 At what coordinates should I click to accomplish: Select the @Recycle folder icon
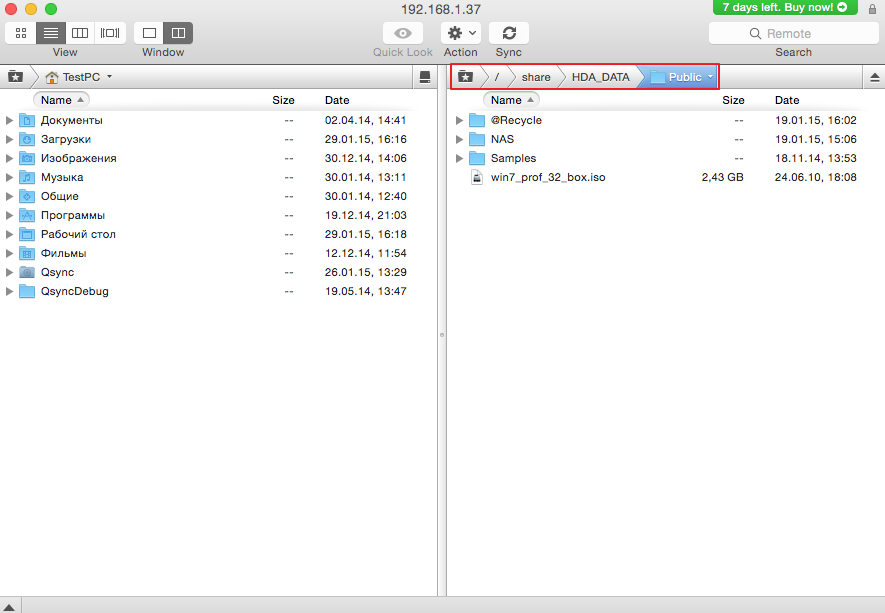tap(477, 120)
